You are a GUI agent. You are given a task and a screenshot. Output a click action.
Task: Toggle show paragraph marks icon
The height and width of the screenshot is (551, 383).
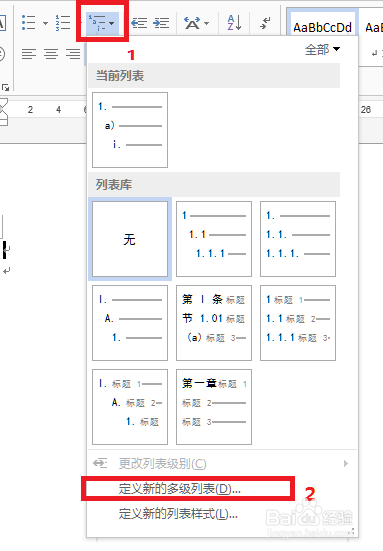(265, 23)
